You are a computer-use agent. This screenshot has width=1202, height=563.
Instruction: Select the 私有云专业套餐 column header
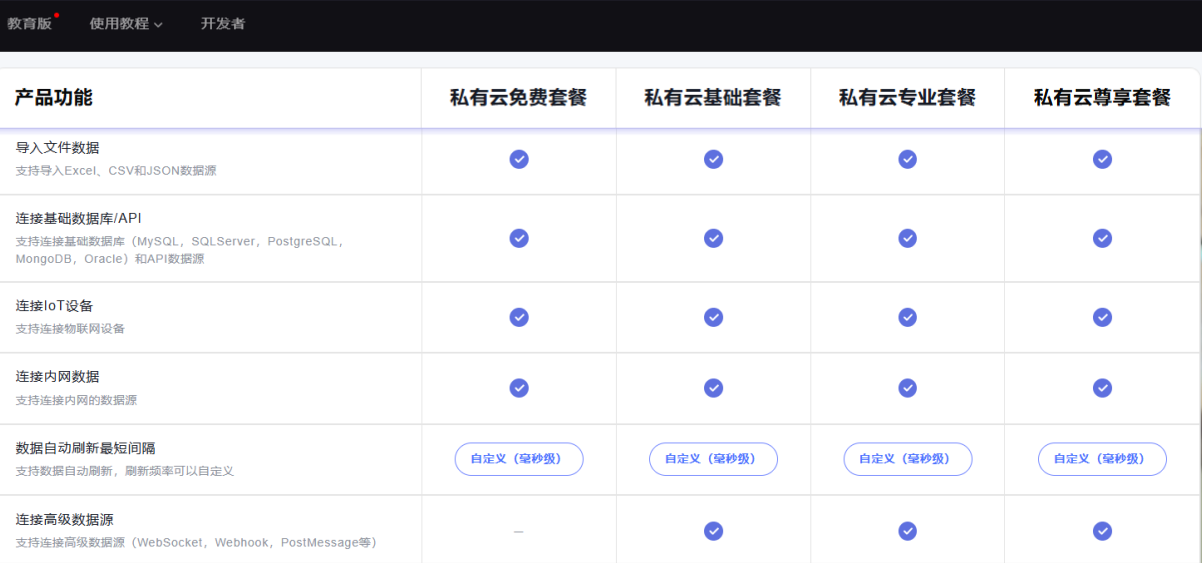pos(907,98)
